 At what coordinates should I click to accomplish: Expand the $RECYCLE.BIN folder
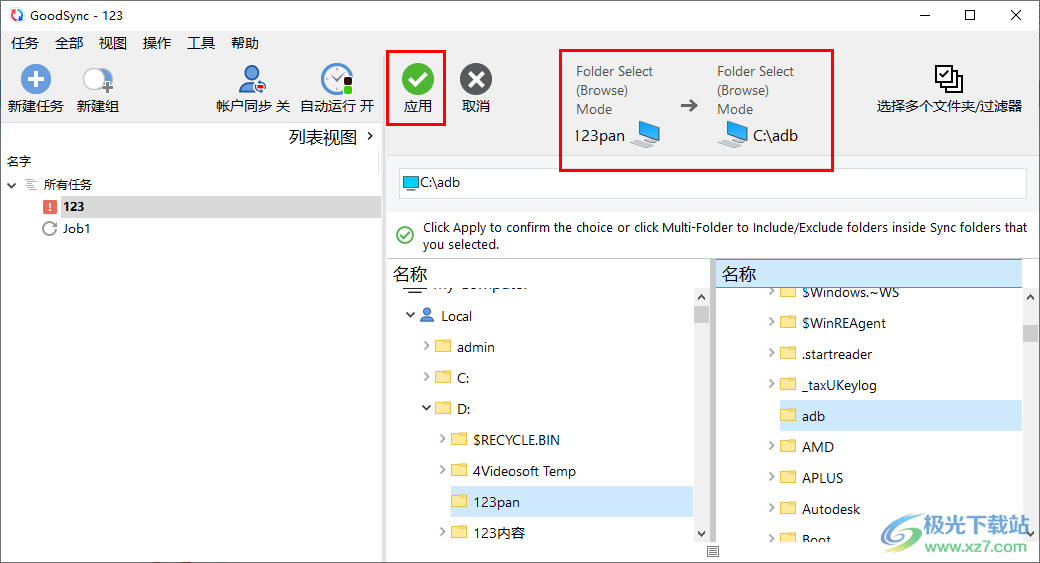point(442,438)
